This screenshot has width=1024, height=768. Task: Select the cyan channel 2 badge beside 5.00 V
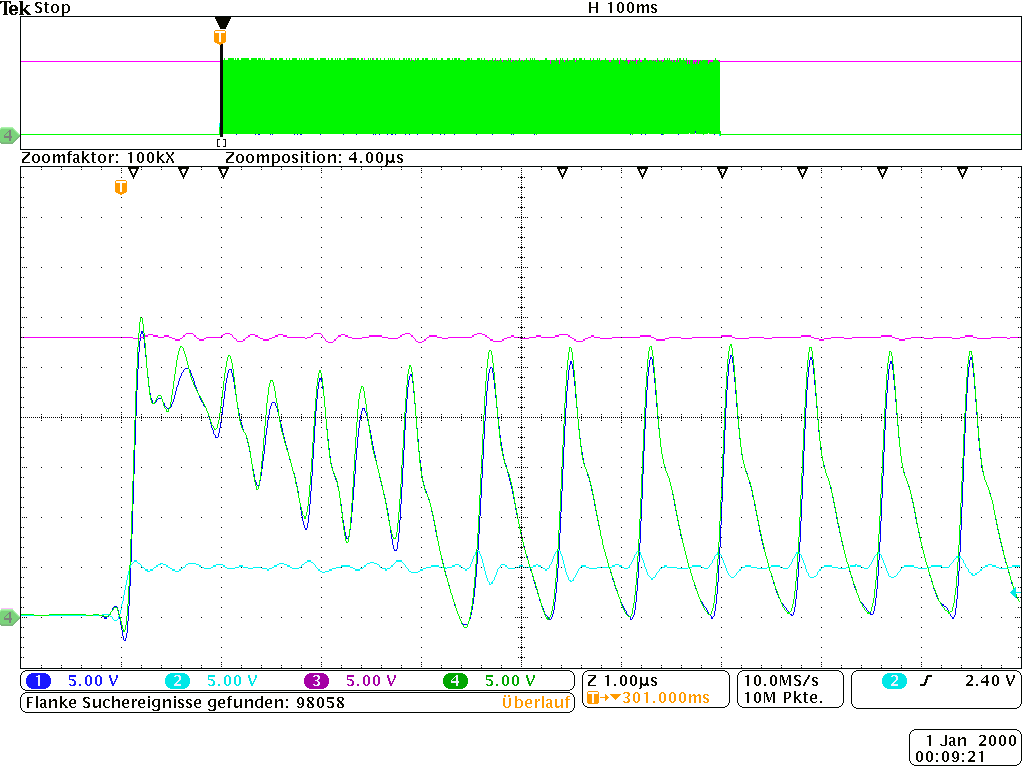(177, 681)
